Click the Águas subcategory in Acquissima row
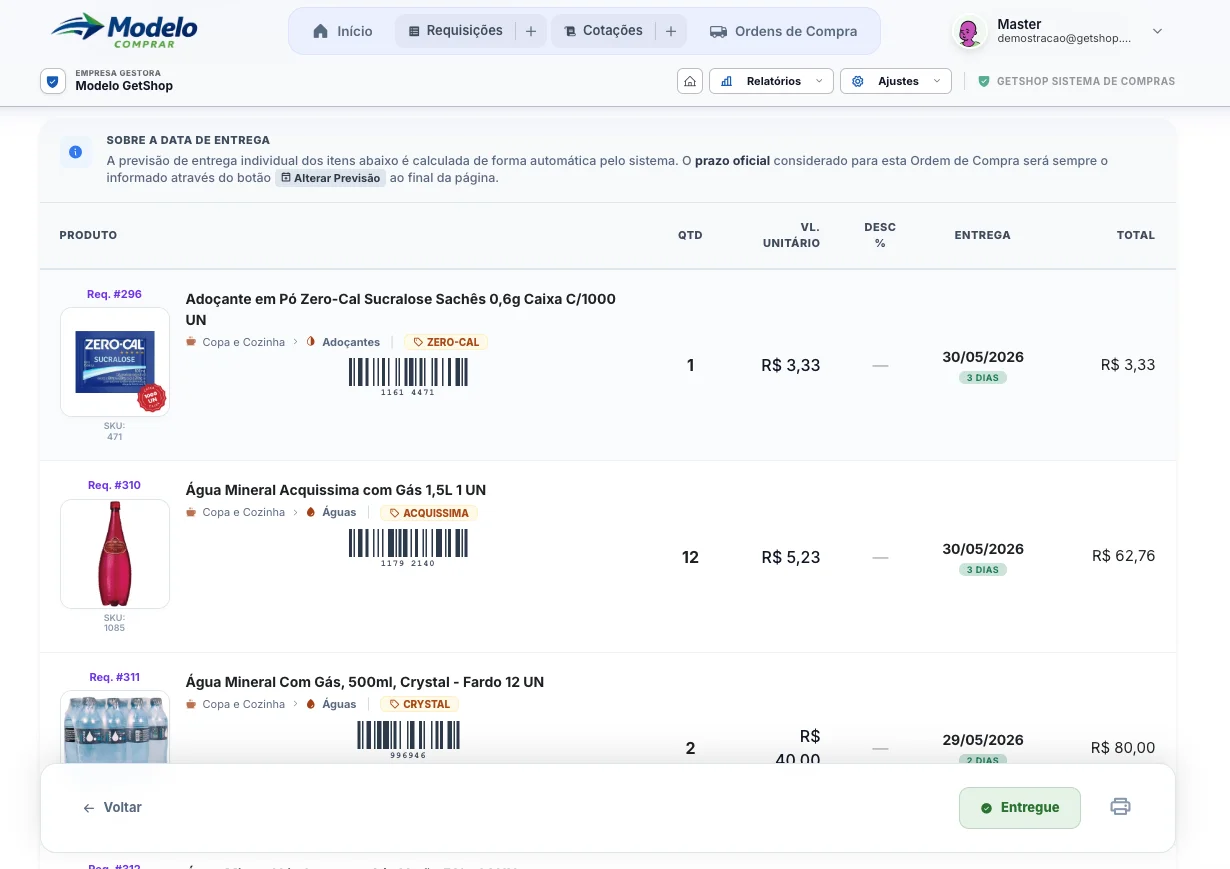The height and width of the screenshot is (869, 1230). pos(339,512)
